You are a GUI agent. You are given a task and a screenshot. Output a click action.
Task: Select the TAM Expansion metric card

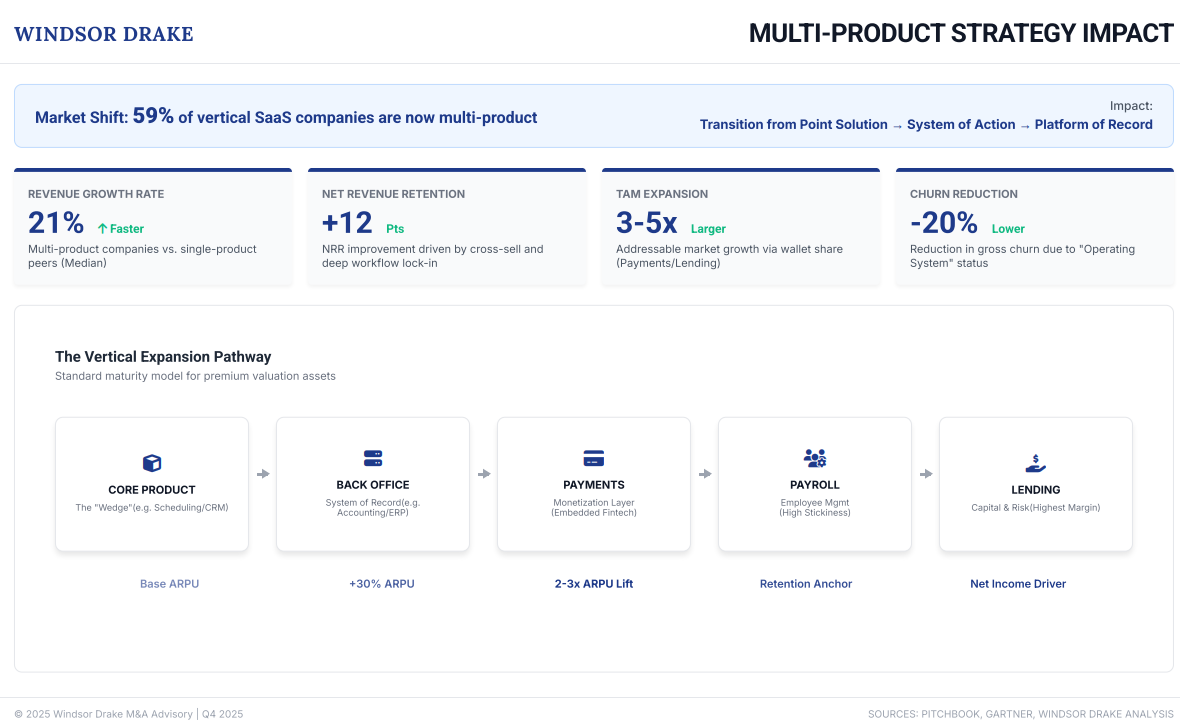click(x=741, y=227)
